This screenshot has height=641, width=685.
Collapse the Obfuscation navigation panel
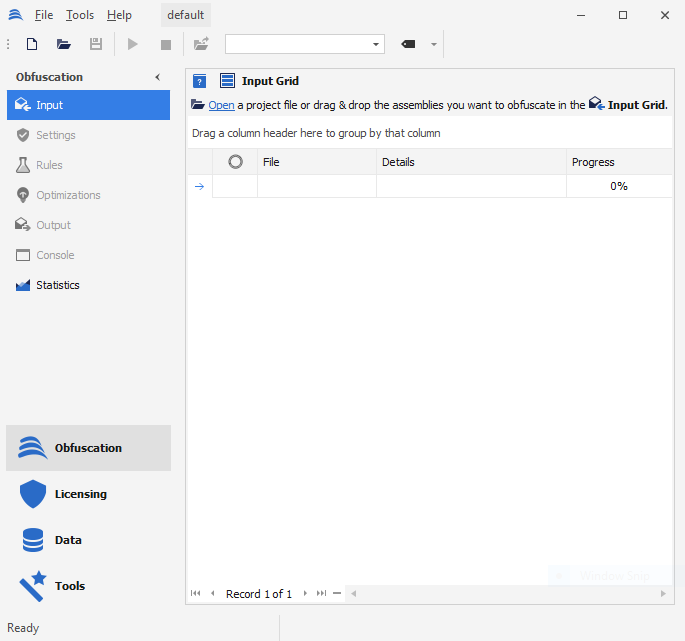pos(157,77)
